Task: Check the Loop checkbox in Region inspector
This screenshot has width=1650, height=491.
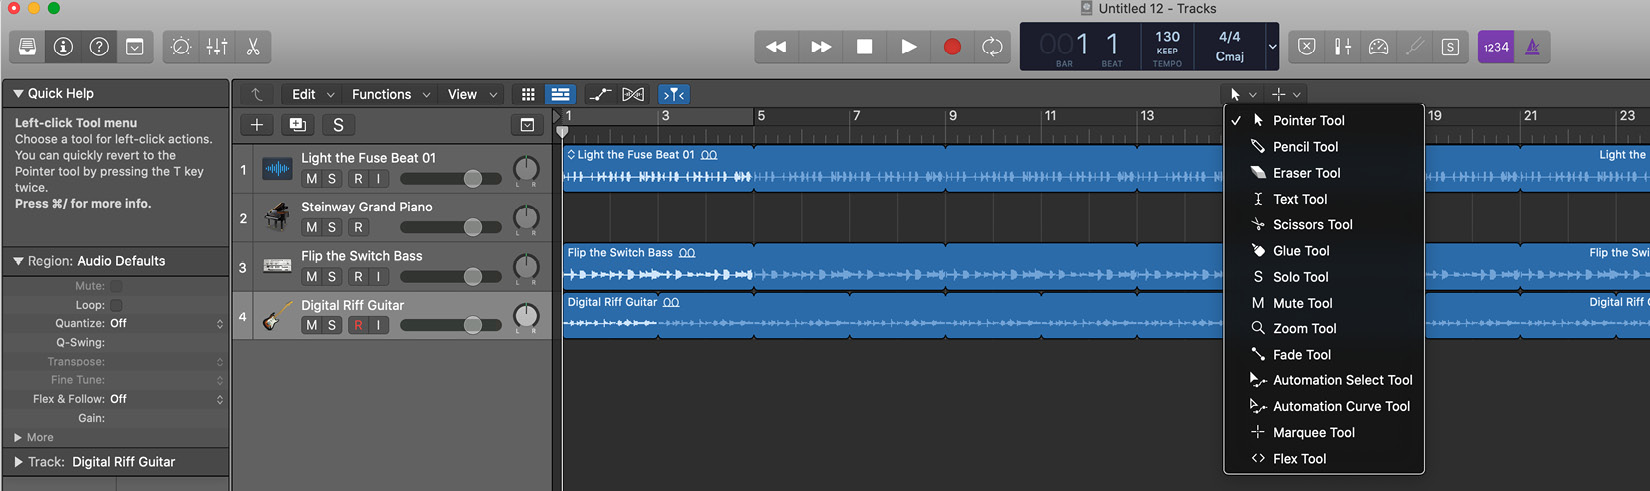Action: (116, 305)
